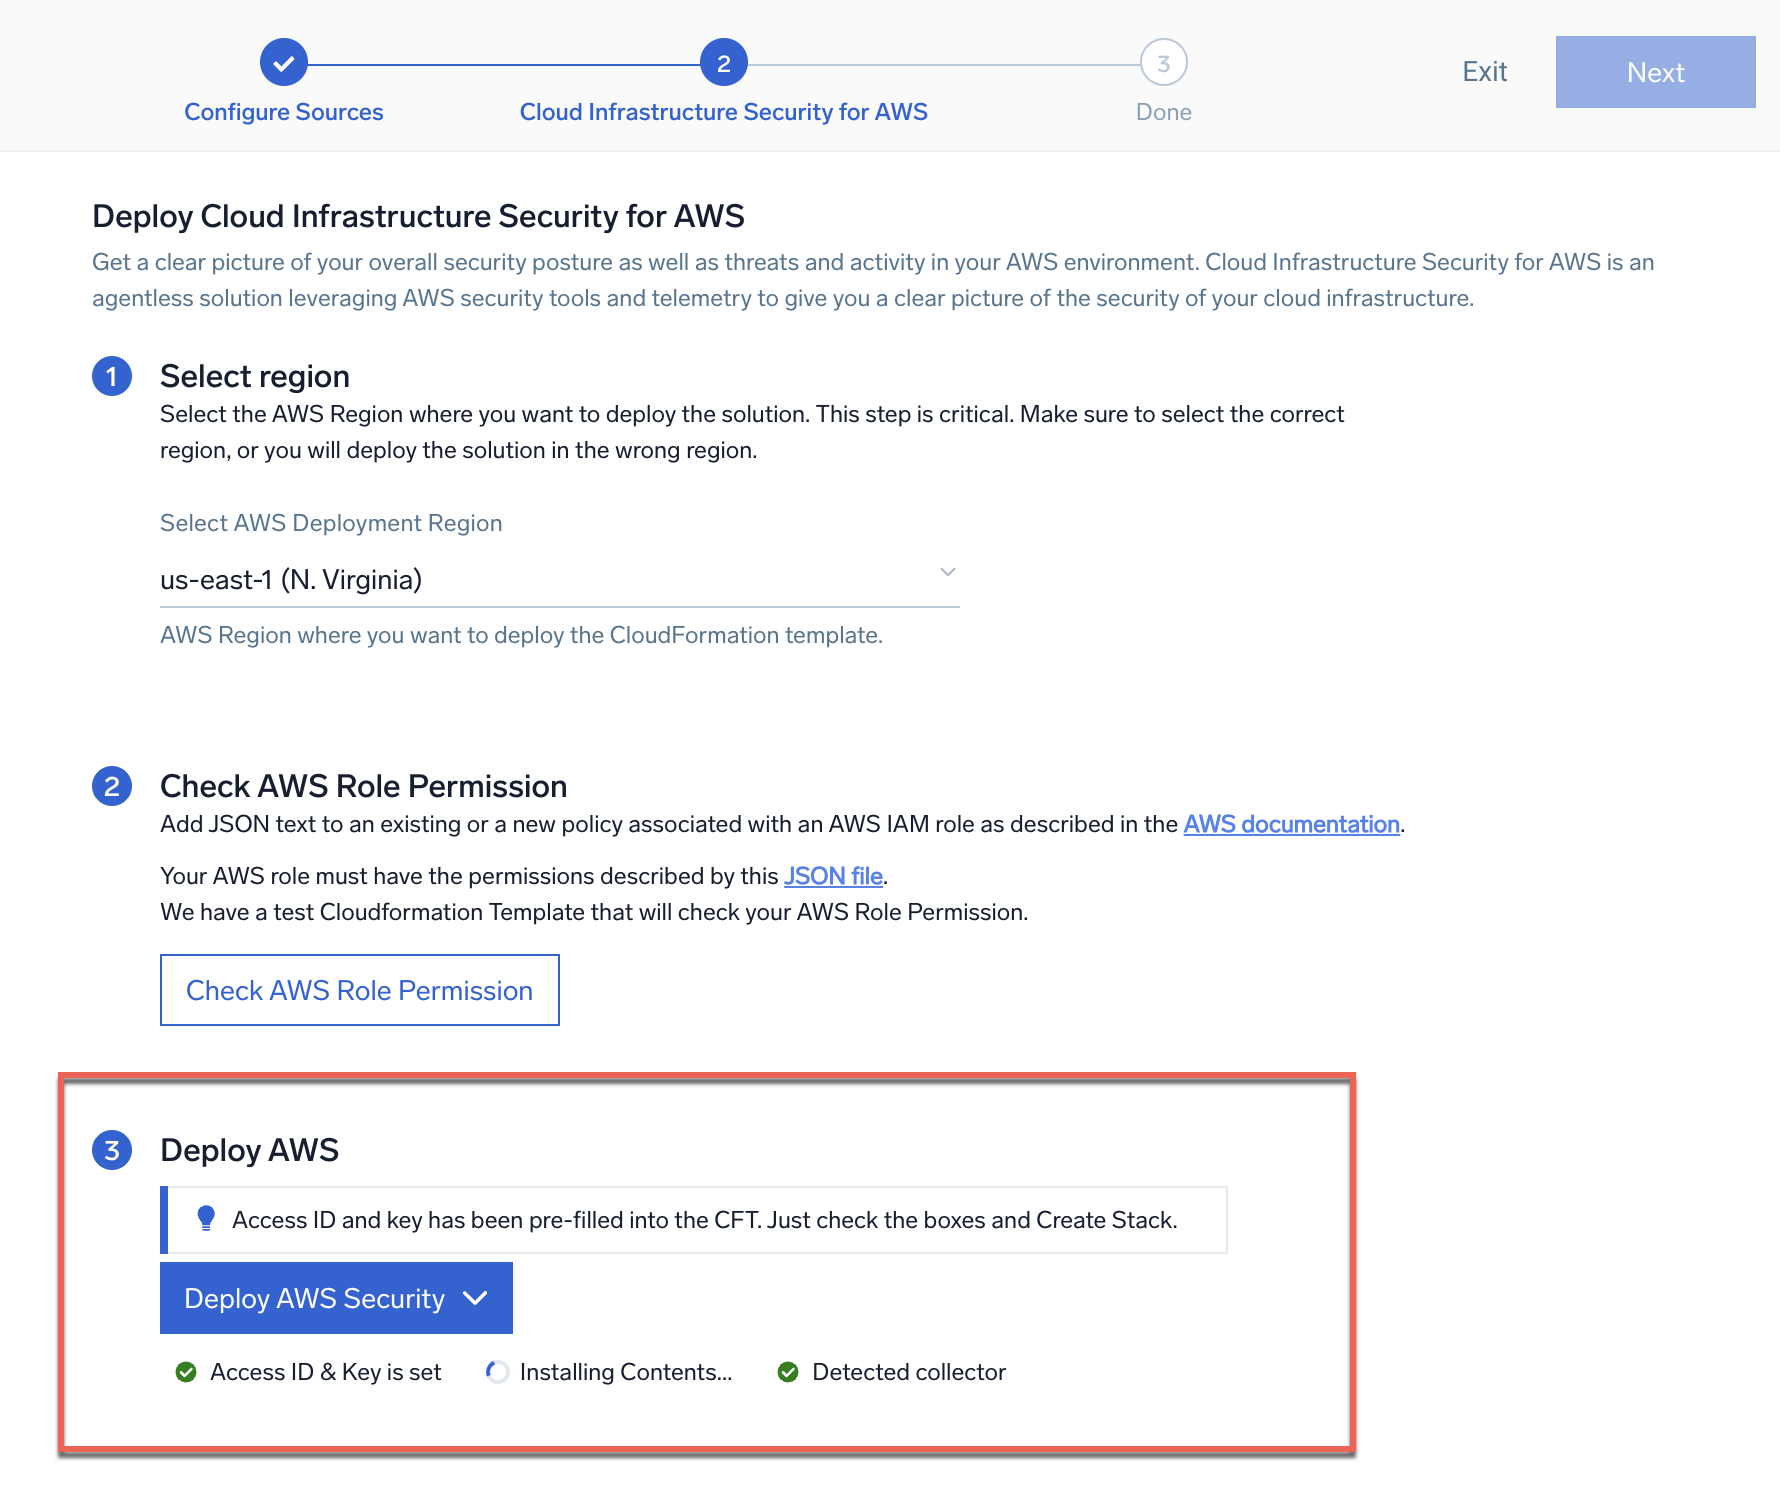Click the green check beside Access ID & Key
Viewport: 1780px width, 1506px height.
click(x=185, y=1372)
